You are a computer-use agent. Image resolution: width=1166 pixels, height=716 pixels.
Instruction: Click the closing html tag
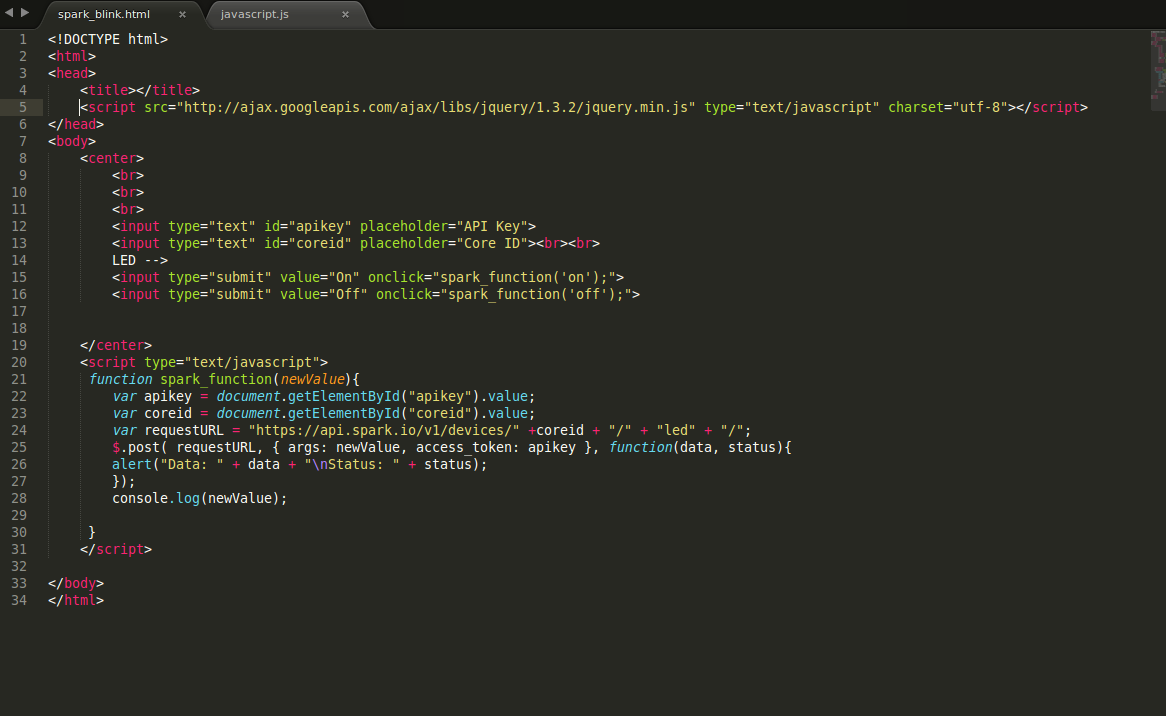click(x=76, y=600)
